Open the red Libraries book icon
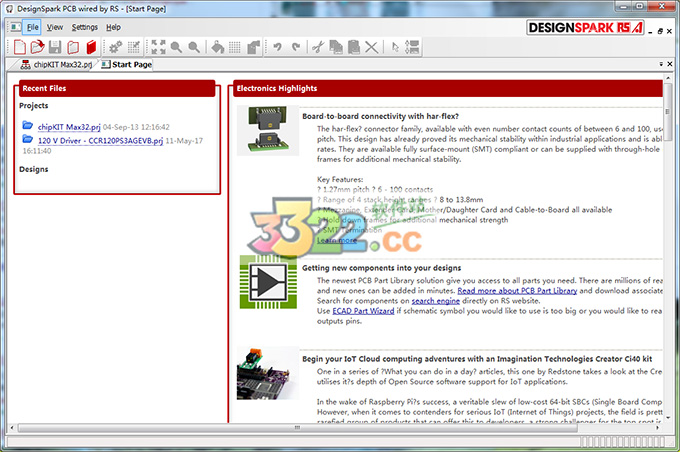The height and width of the screenshot is (452, 680). [91, 47]
